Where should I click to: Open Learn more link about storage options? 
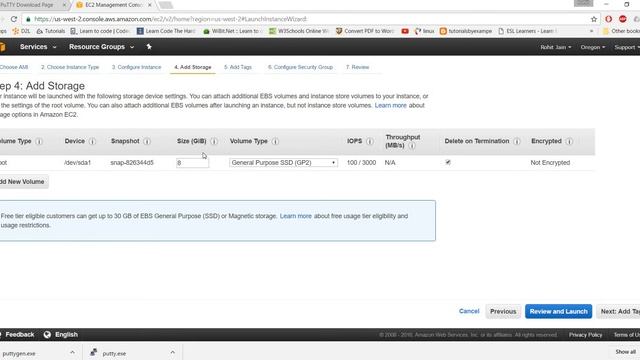tap(391, 105)
